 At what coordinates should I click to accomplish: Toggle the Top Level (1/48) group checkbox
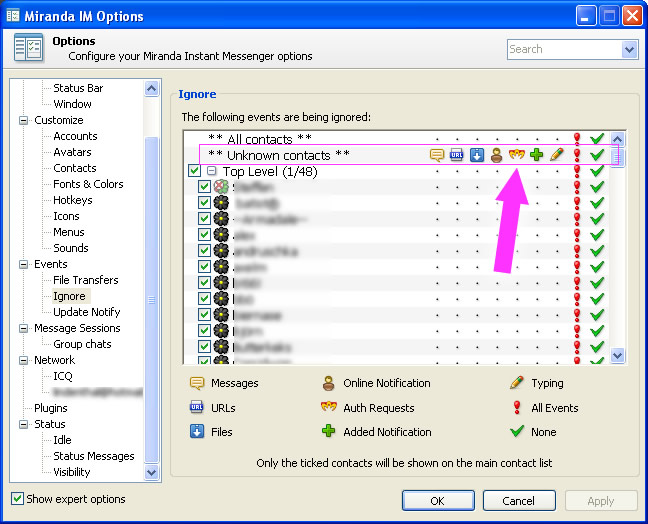point(194,171)
